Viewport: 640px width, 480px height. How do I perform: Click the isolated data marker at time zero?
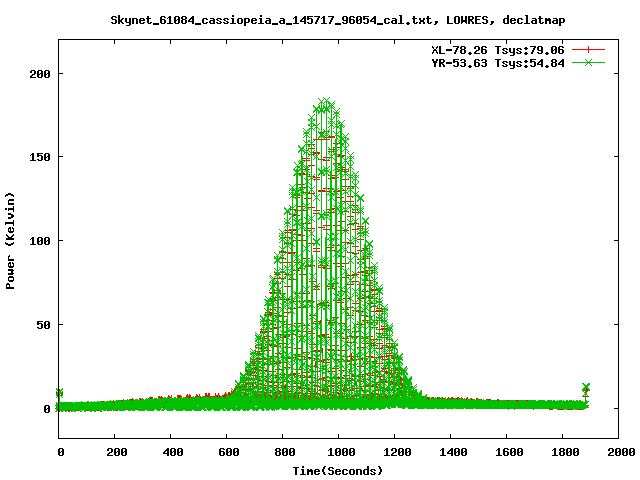point(60,393)
